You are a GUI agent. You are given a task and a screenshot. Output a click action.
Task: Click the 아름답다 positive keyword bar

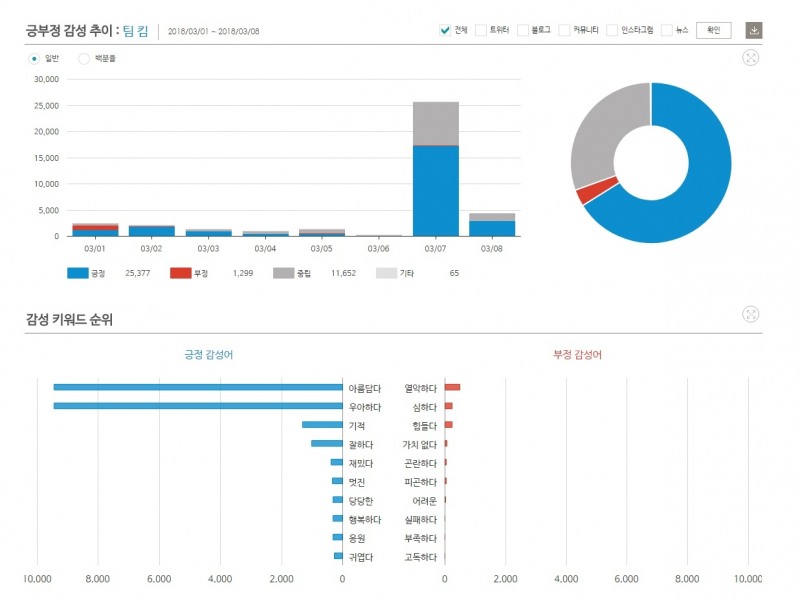pyautogui.click(x=198, y=387)
